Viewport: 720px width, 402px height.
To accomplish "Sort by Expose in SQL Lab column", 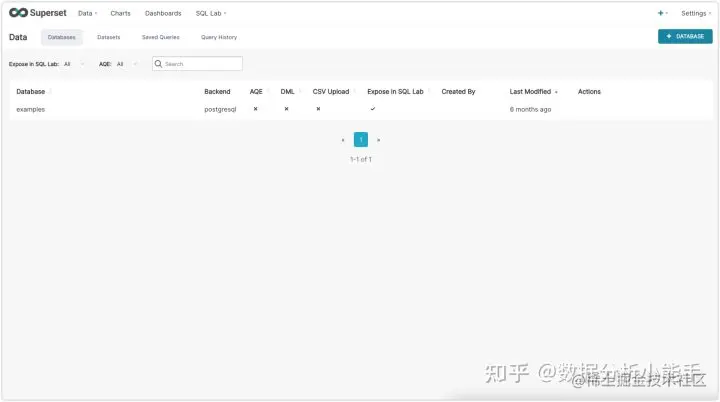I will pyautogui.click(x=395, y=91).
